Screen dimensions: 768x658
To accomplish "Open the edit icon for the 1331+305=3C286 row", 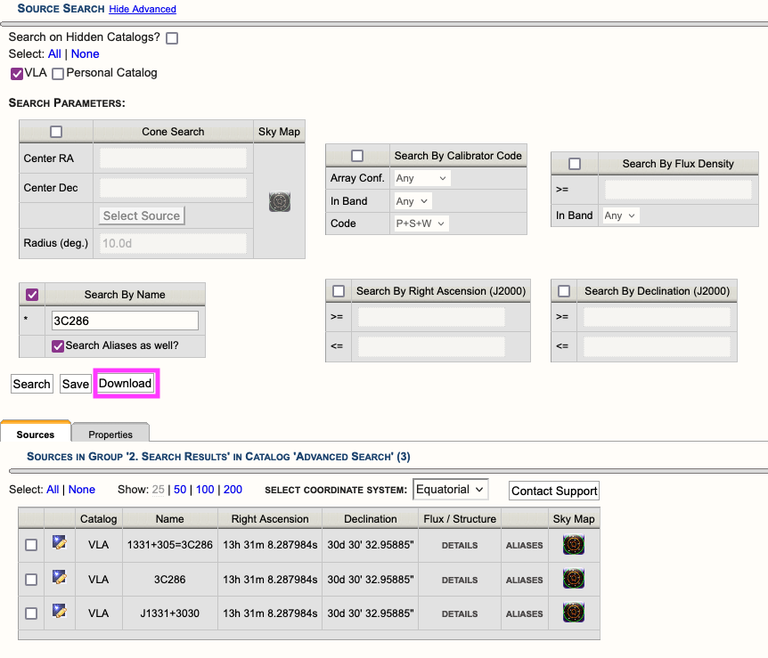I will point(59,544).
